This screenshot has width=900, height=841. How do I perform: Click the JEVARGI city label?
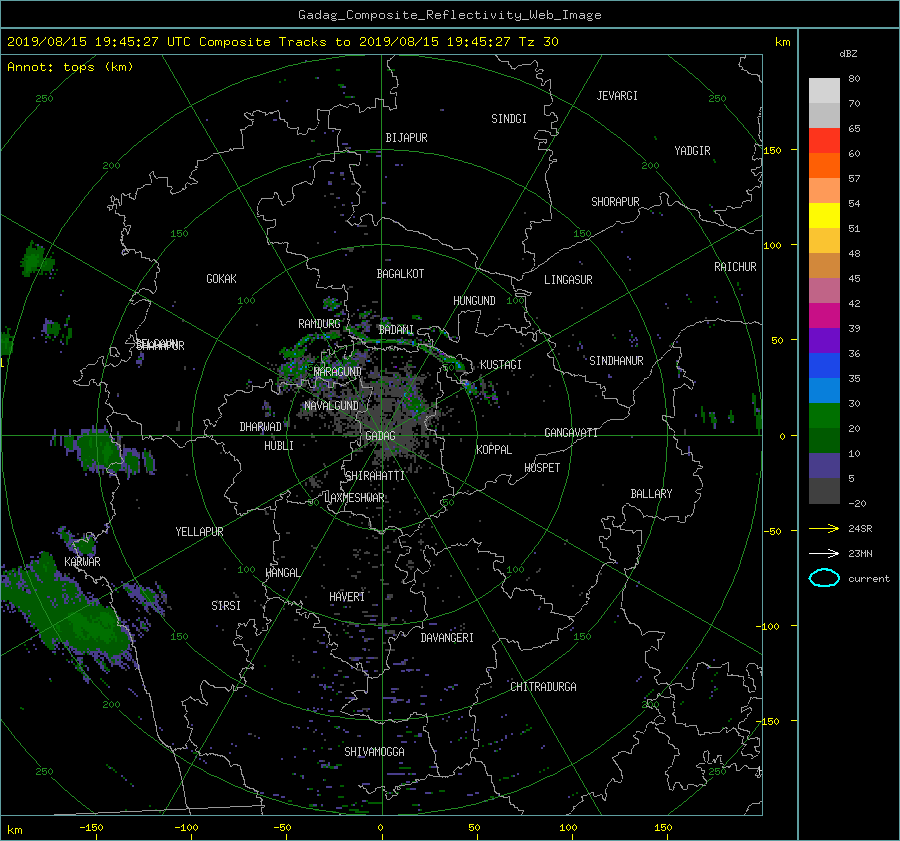(x=617, y=96)
